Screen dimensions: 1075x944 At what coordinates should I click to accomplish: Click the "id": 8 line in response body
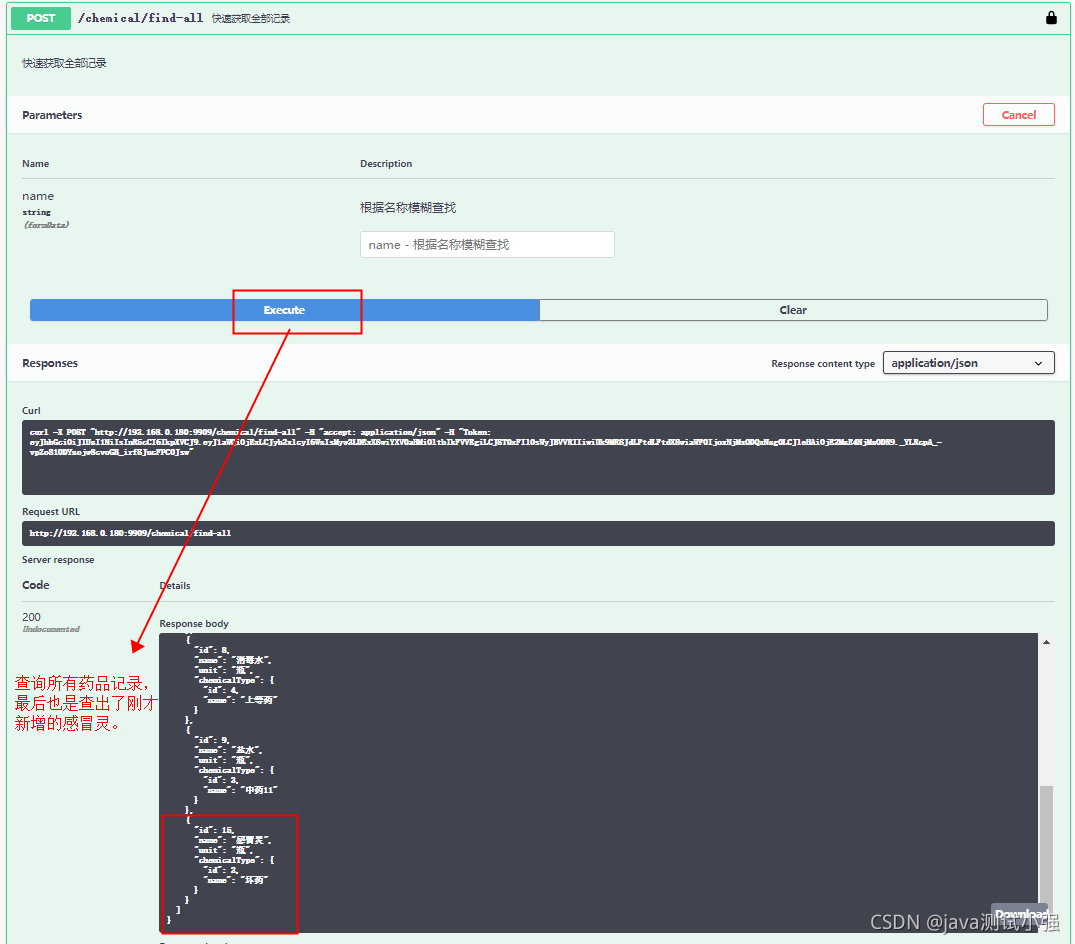click(213, 650)
